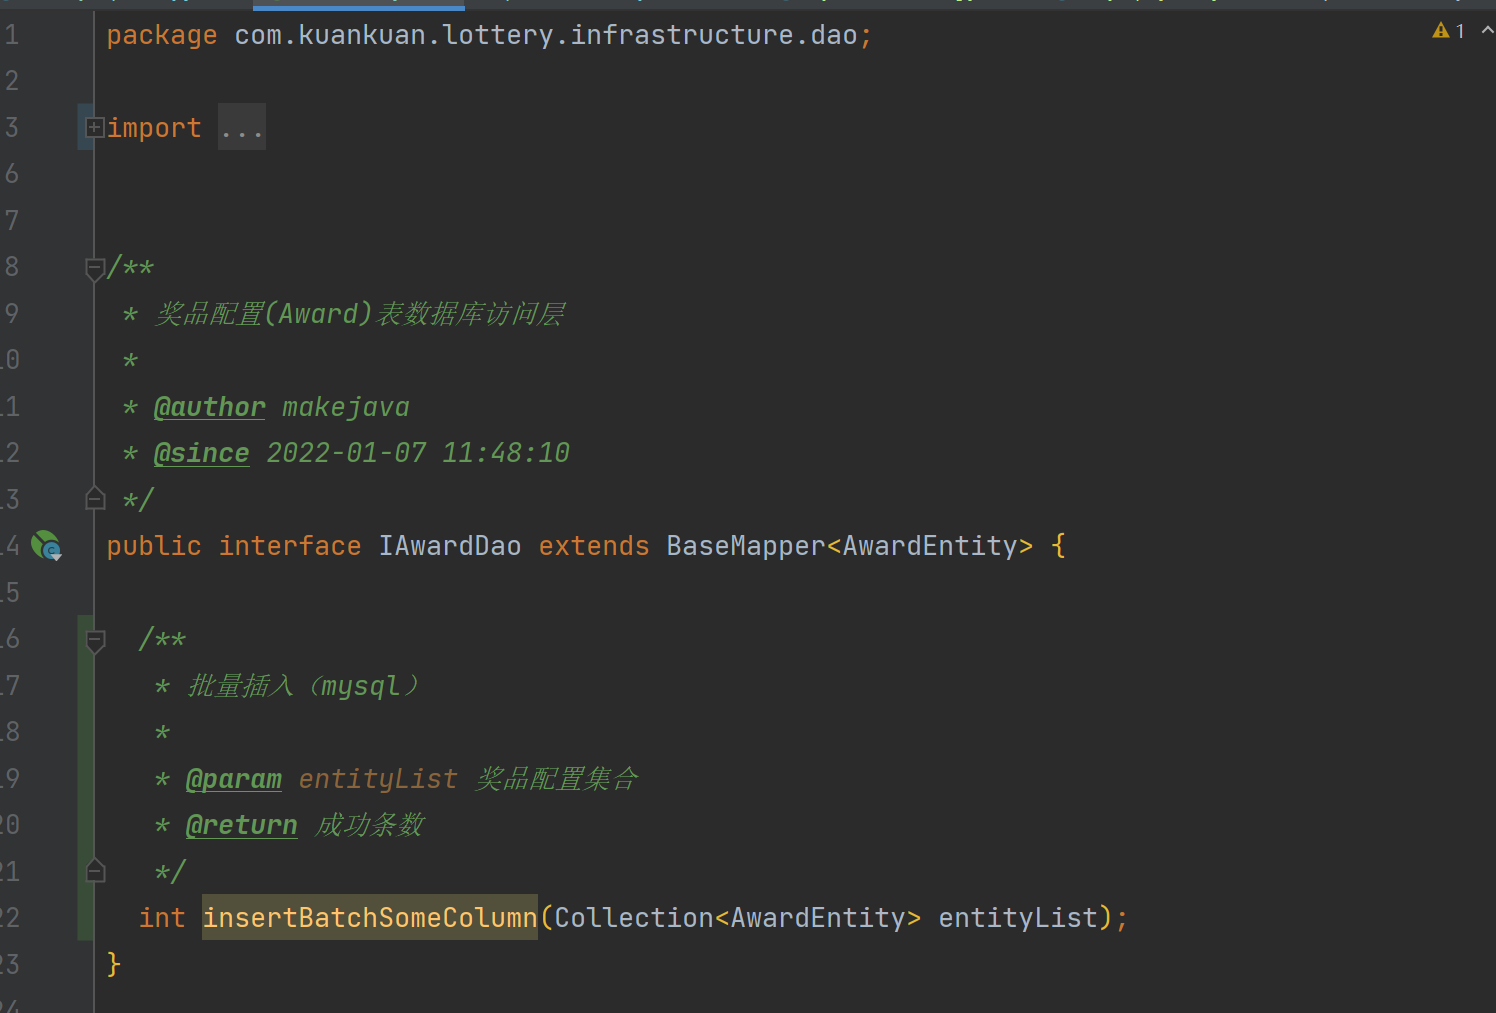Expand the folded import statements
The width and height of the screenshot is (1496, 1013).
click(95, 127)
